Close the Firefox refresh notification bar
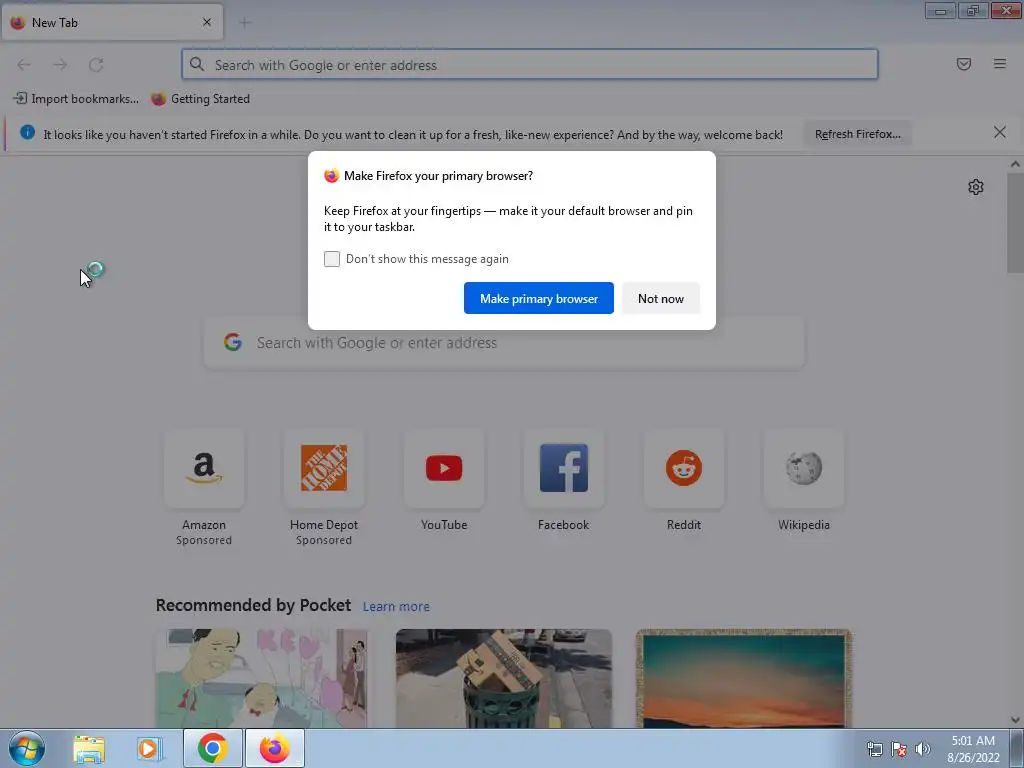This screenshot has height=768, width=1024. [x=1000, y=133]
